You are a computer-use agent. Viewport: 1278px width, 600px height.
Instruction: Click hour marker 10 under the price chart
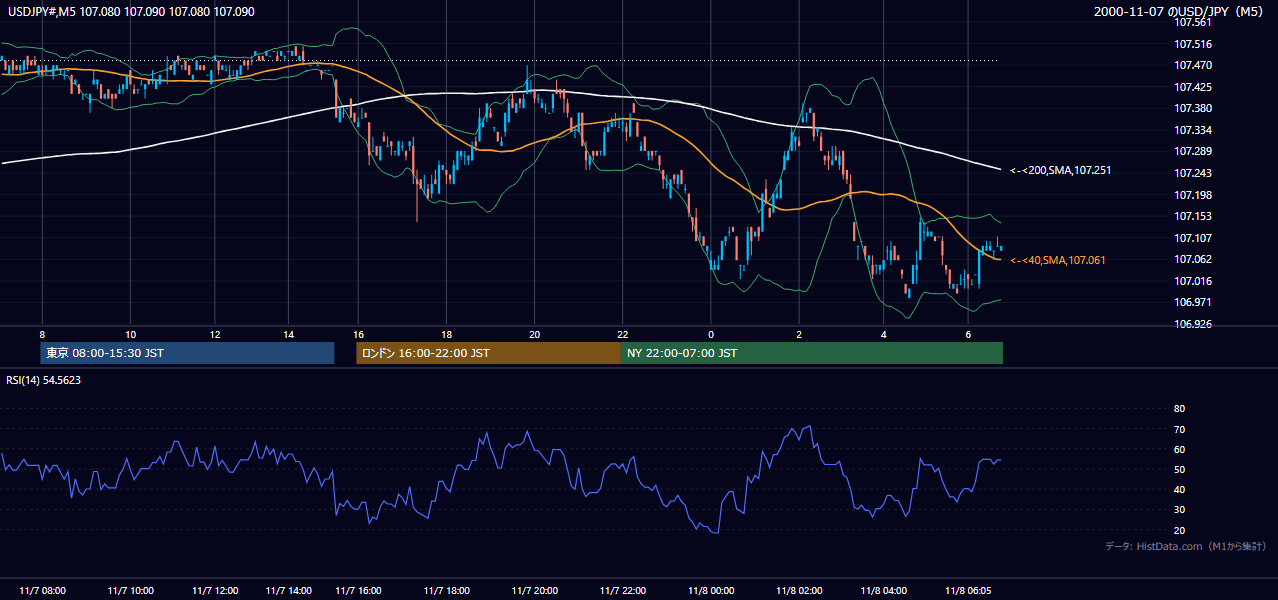[x=130, y=334]
